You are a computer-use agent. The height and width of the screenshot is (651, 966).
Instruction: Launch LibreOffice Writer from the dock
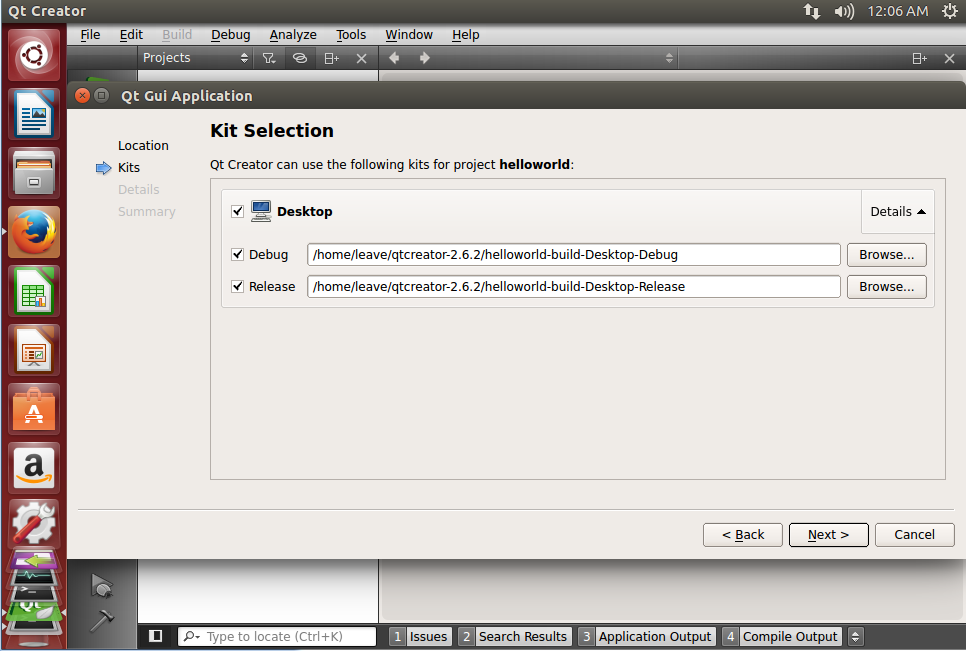coord(34,114)
